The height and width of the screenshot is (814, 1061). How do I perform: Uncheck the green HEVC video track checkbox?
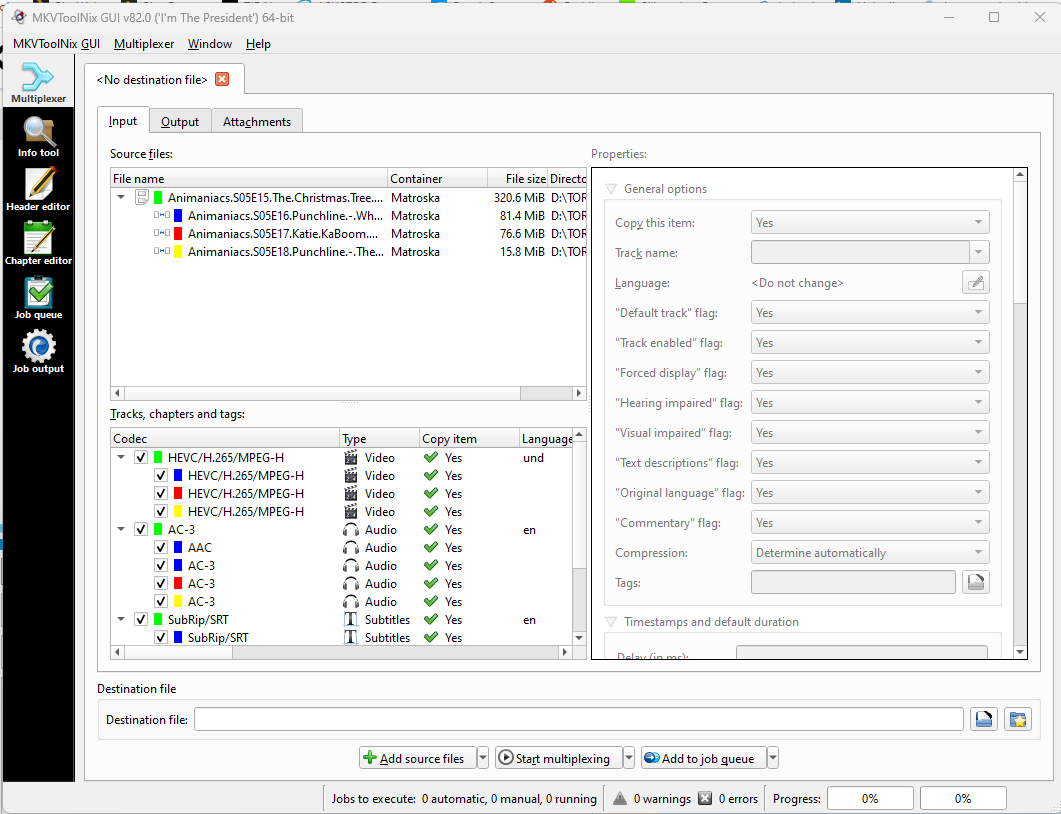pos(141,458)
